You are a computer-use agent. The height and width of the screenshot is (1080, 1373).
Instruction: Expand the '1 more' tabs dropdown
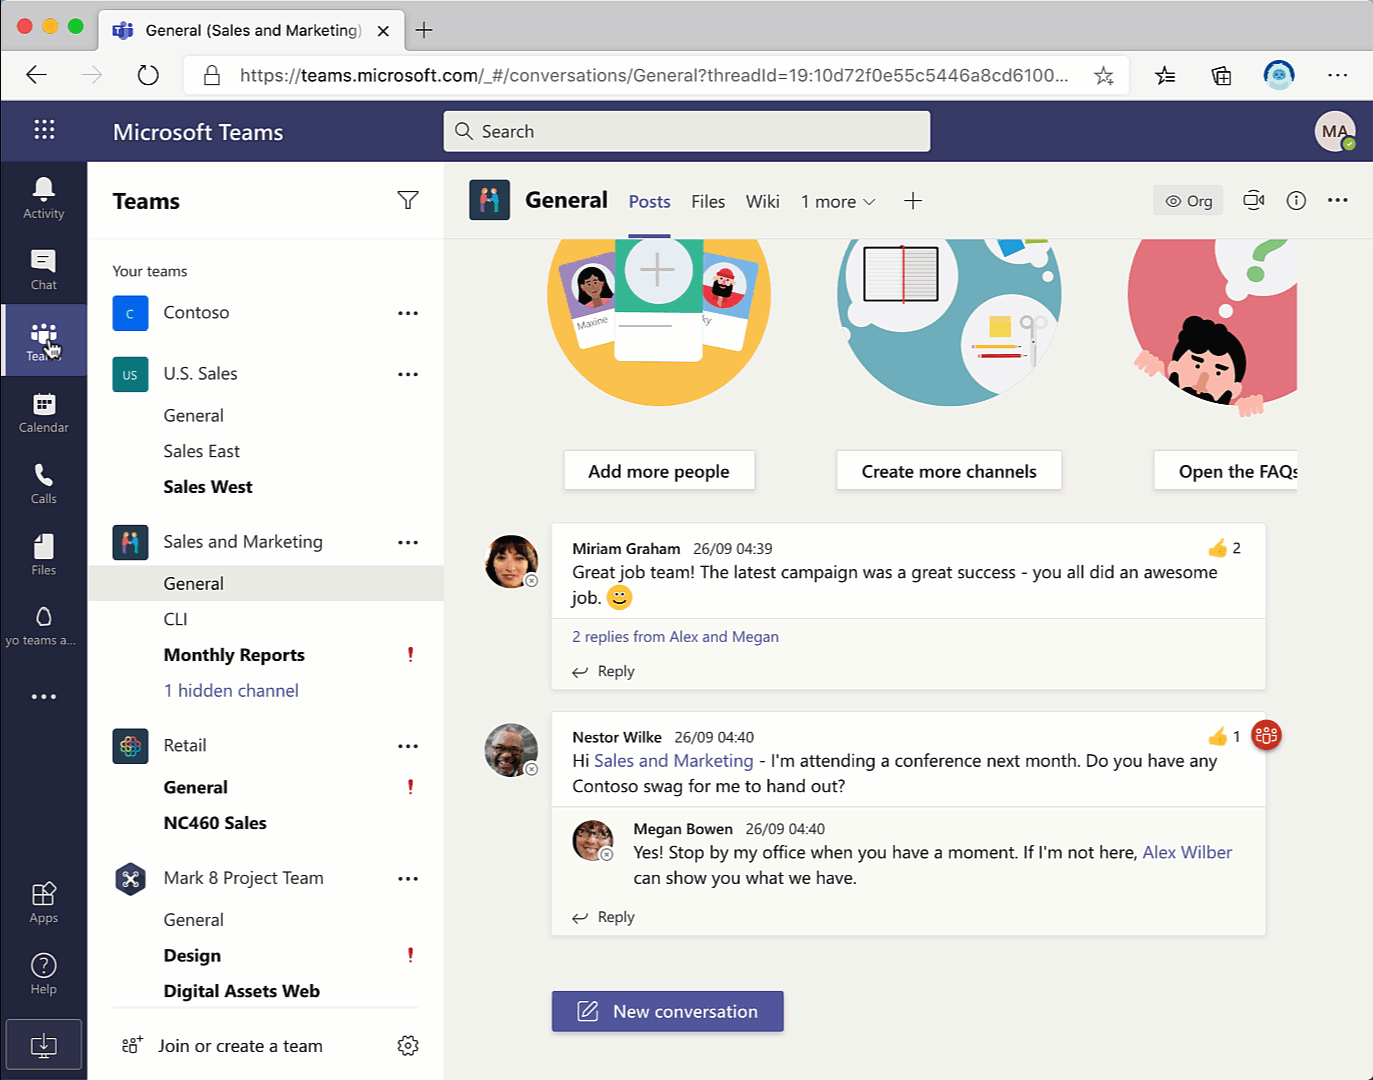click(x=838, y=202)
